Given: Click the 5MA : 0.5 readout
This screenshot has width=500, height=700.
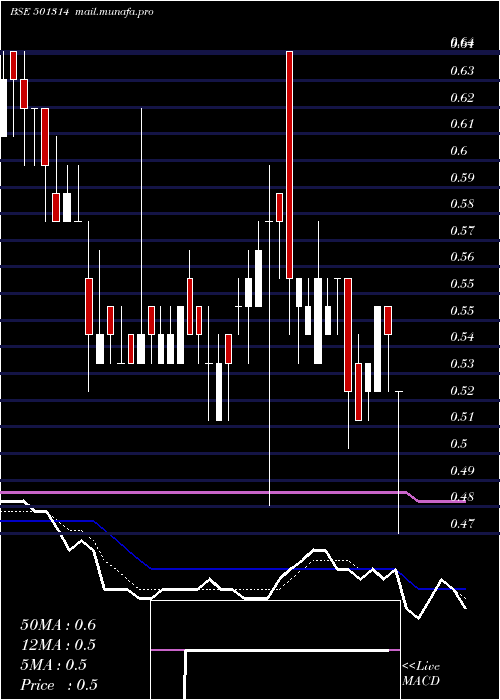Looking at the screenshot, I should point(53,665).
